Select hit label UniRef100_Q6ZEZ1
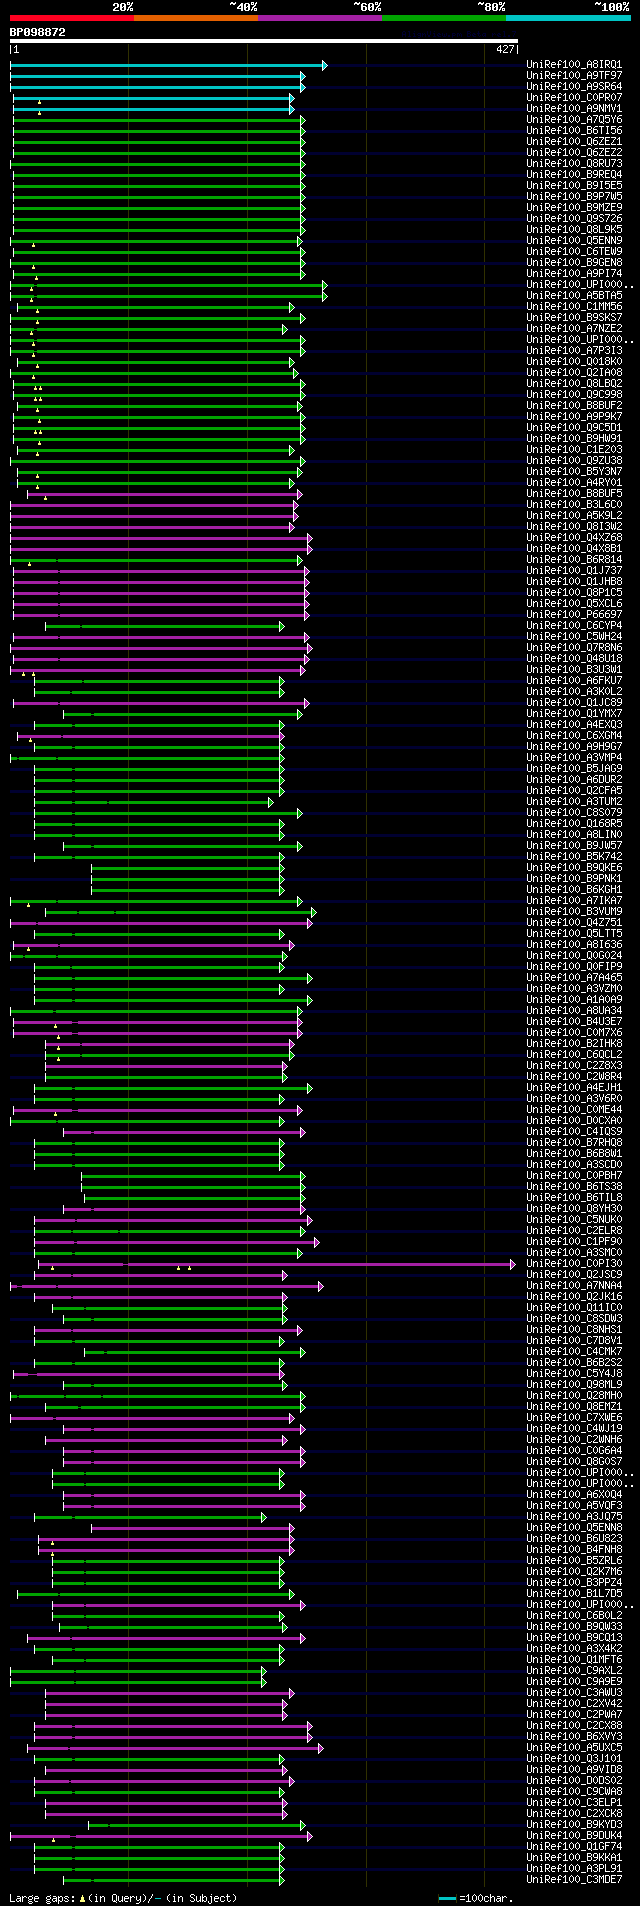Image resolution: width=640 pixels, height=1906 pixels. point(574,142)
